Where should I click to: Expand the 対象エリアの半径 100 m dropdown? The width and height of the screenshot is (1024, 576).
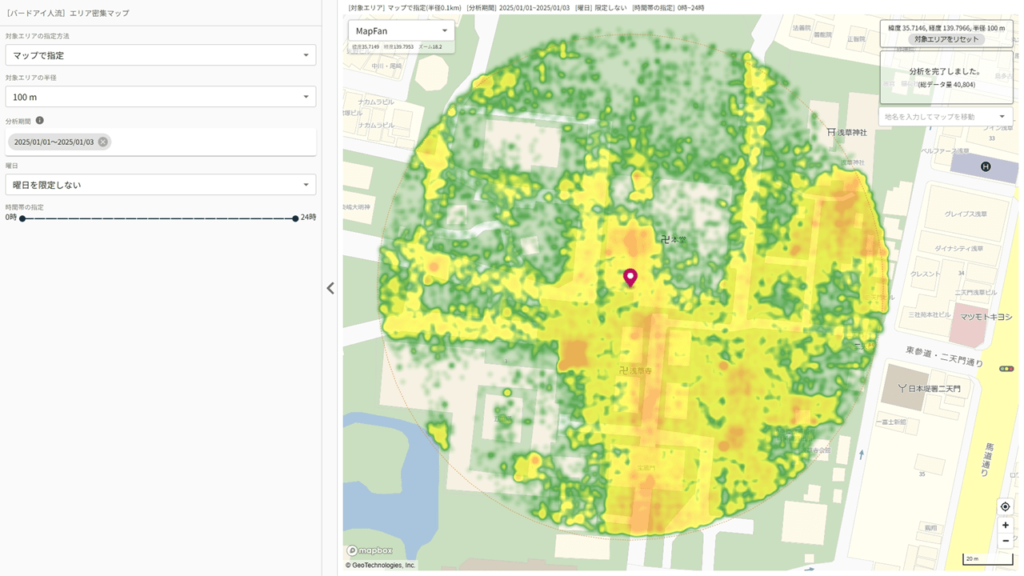point(160,97)
